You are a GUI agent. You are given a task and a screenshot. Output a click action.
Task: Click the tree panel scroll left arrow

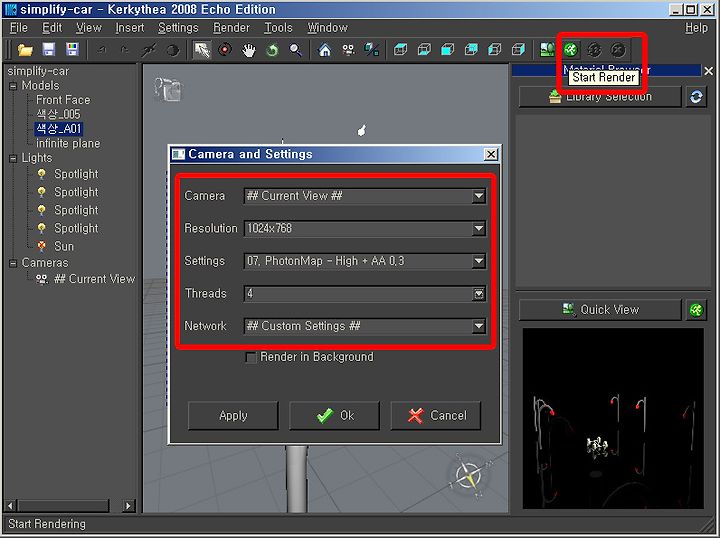11,506
